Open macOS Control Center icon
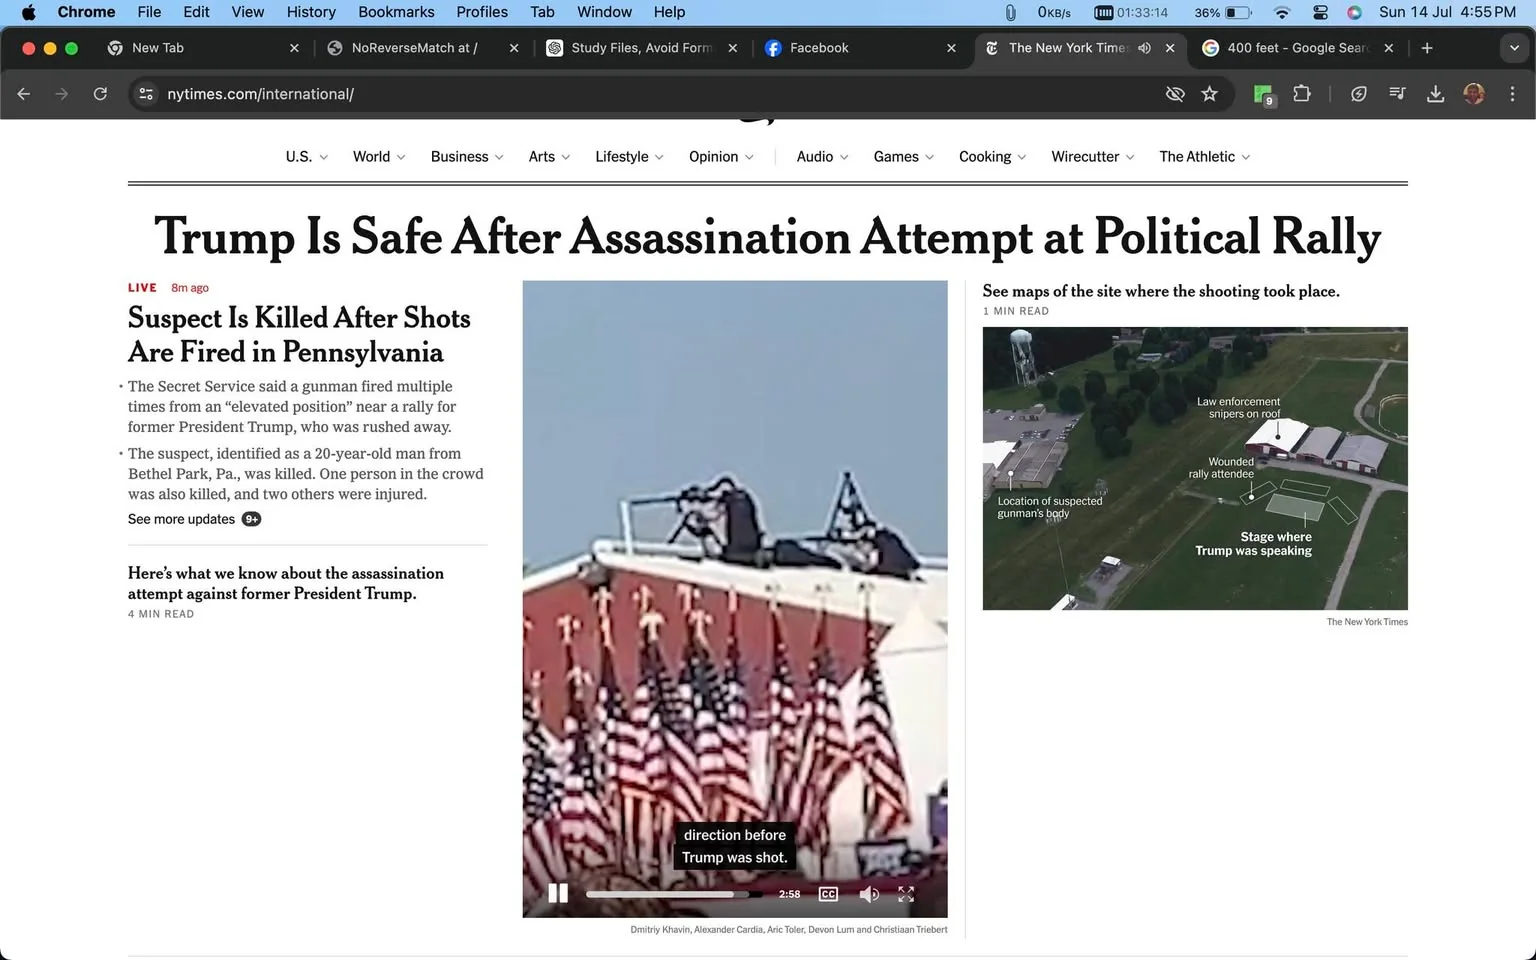 tap(1320, 12)
